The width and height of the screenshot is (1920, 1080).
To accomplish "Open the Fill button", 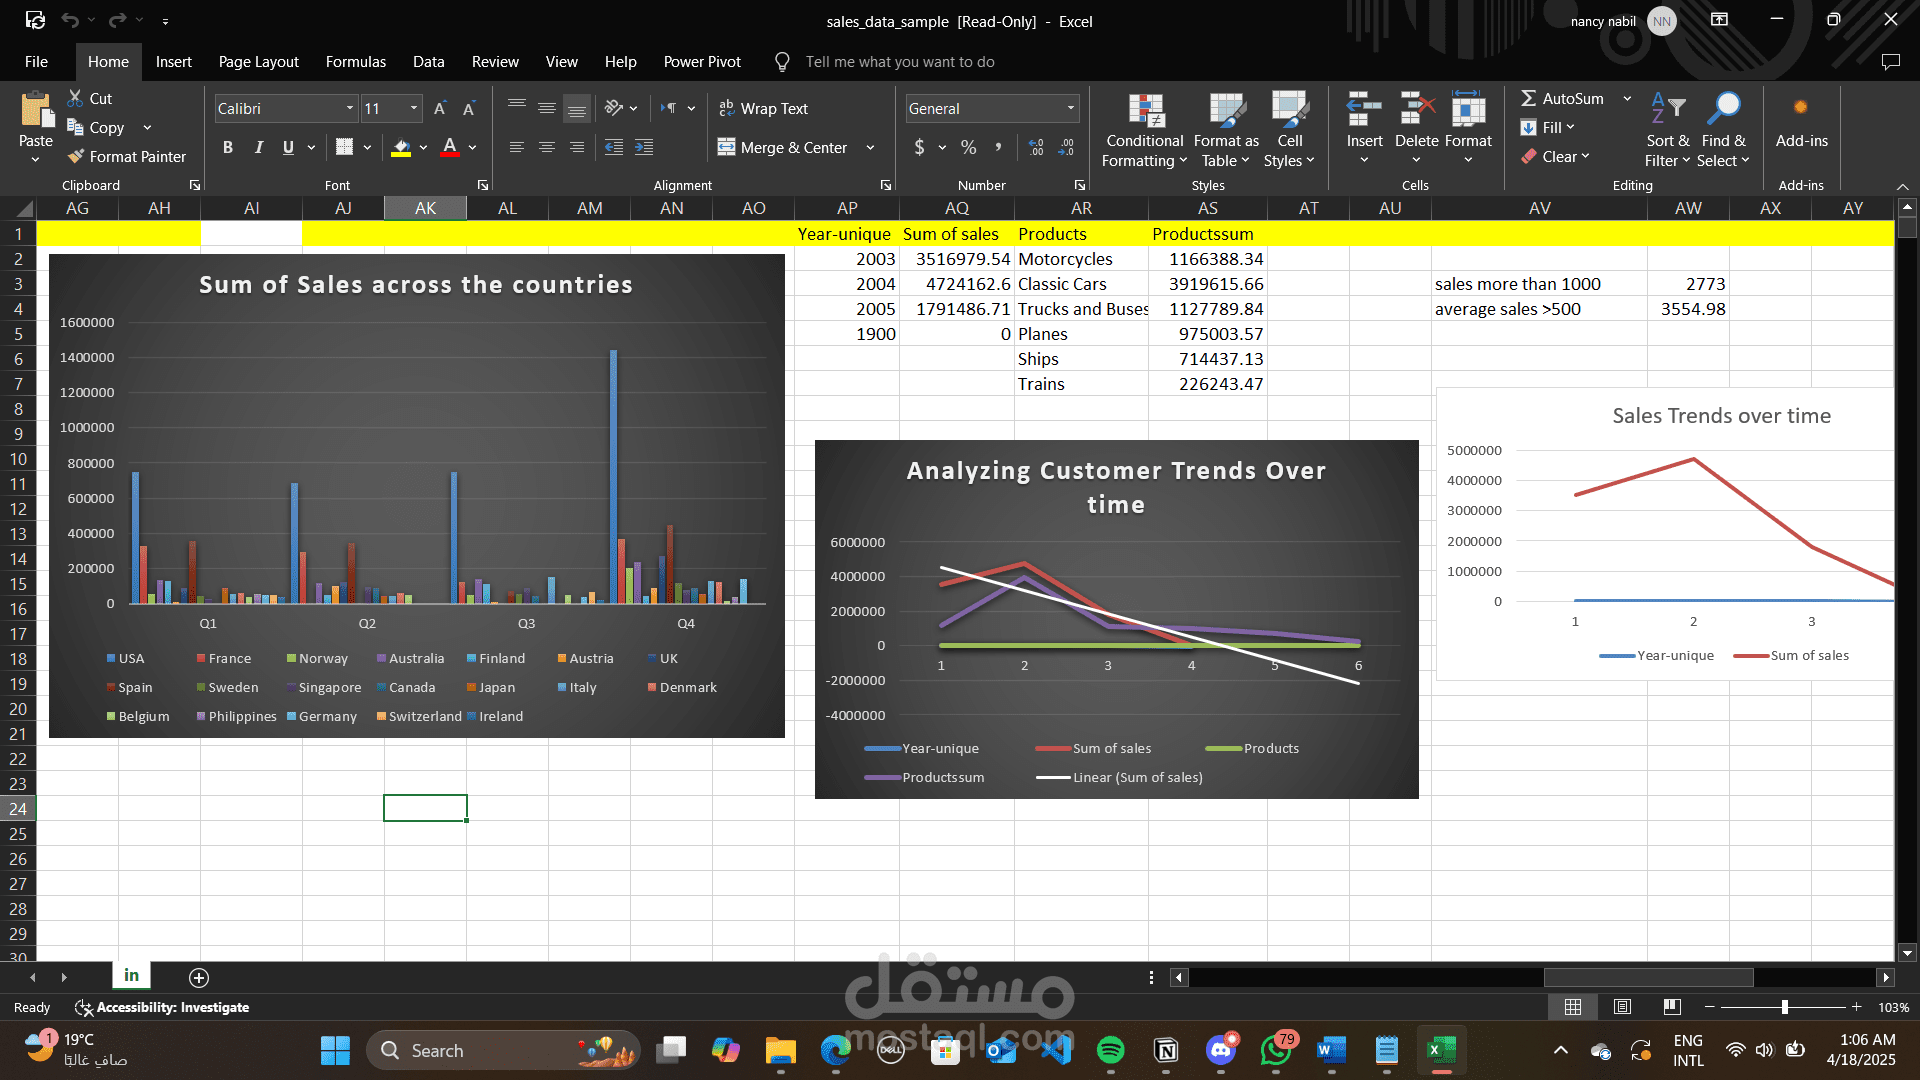I will 1547,127.
